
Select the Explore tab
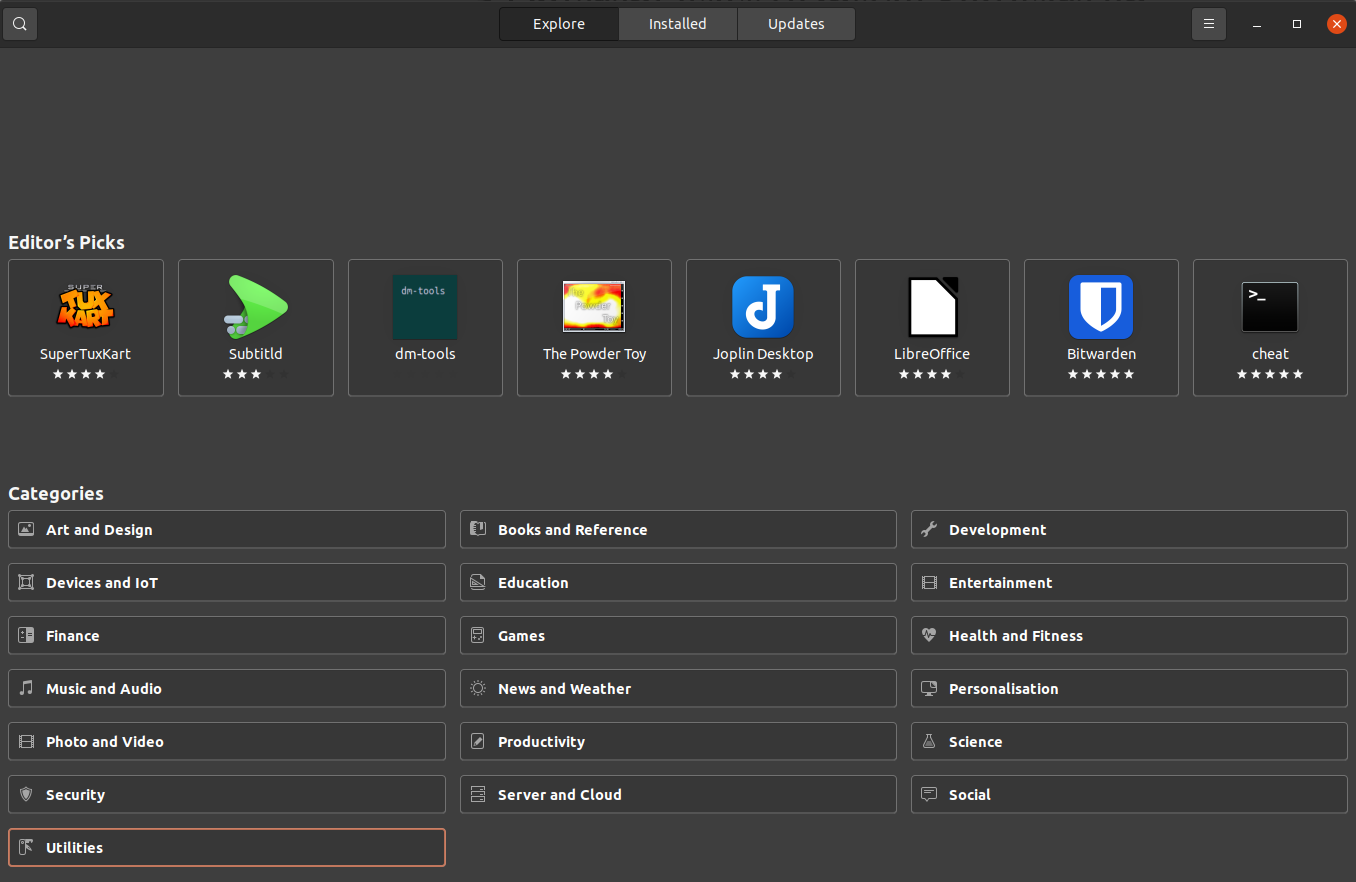point(558,23)
